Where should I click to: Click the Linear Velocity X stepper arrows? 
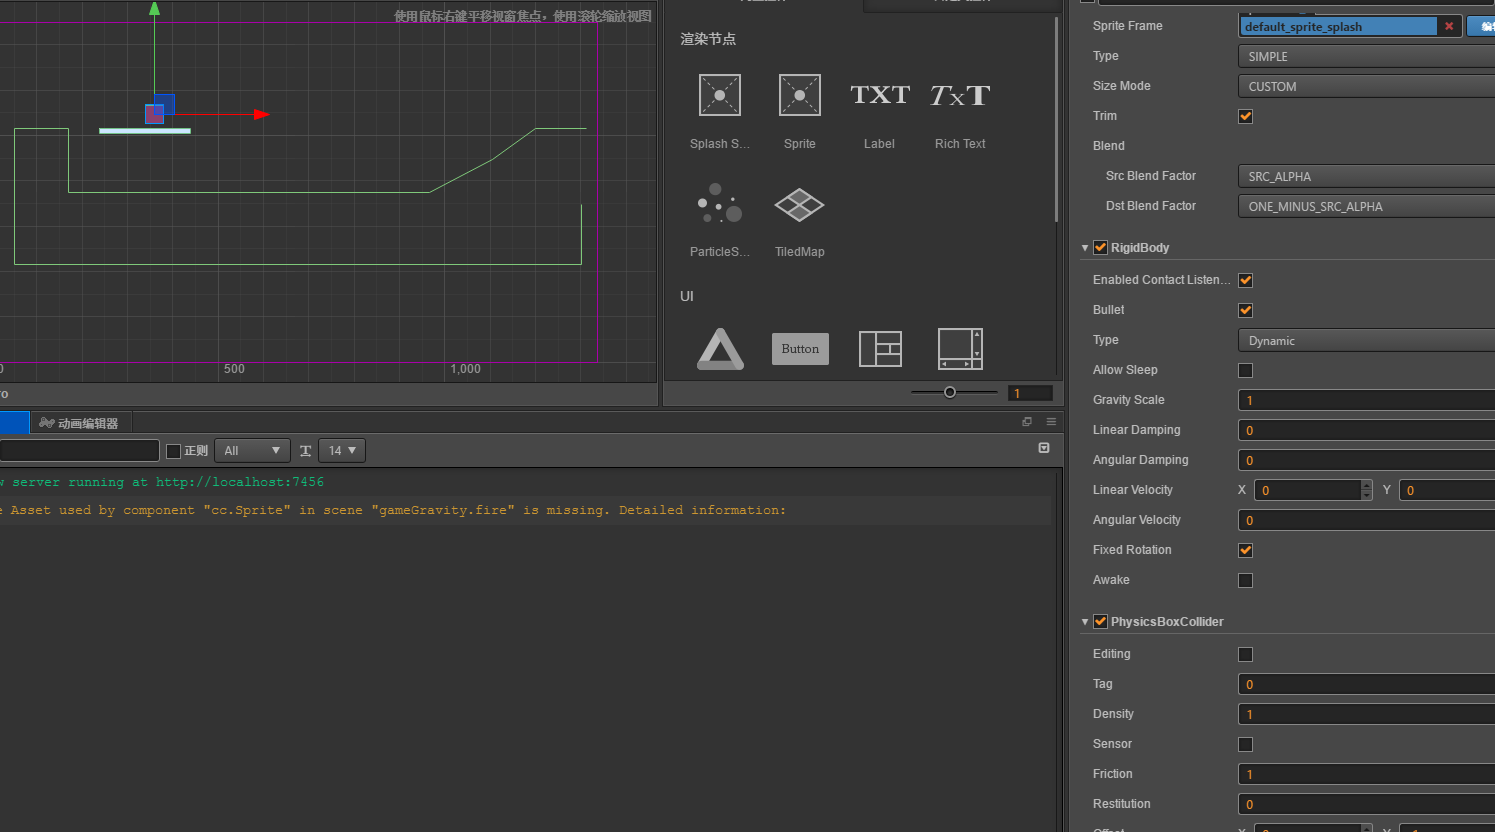(1367, 490)
